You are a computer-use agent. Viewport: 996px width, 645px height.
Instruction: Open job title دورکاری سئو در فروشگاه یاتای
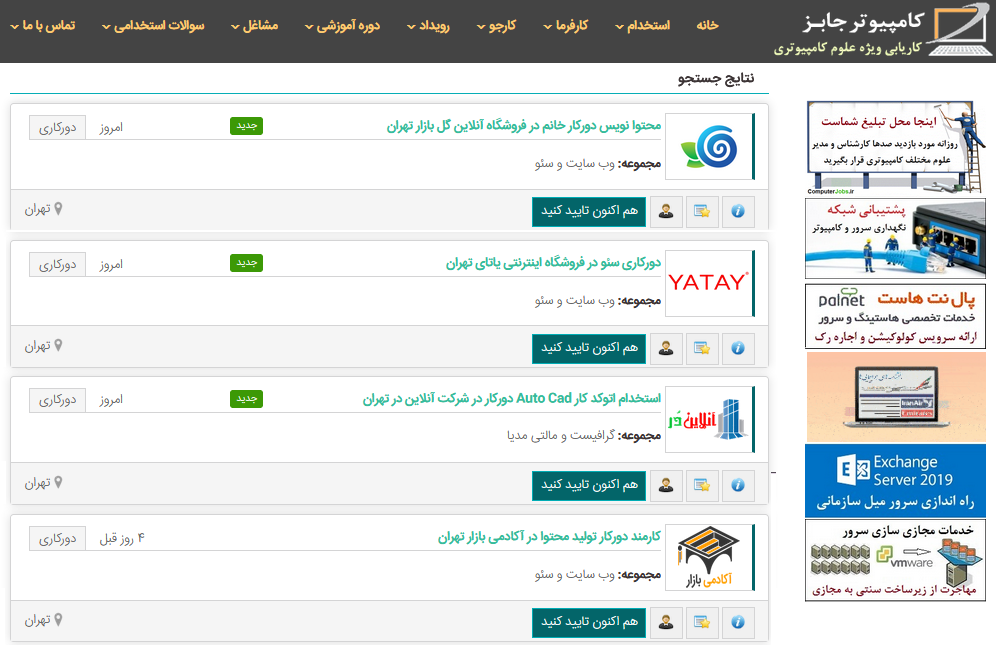tap(553, 262)
